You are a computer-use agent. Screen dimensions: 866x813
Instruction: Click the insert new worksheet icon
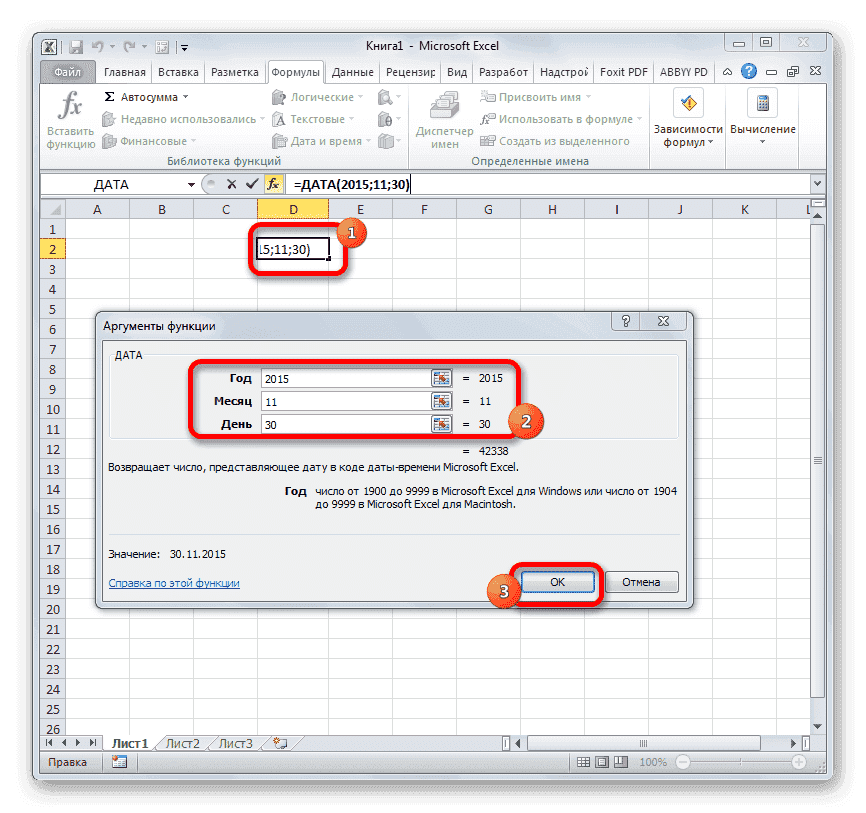[280, 743]
